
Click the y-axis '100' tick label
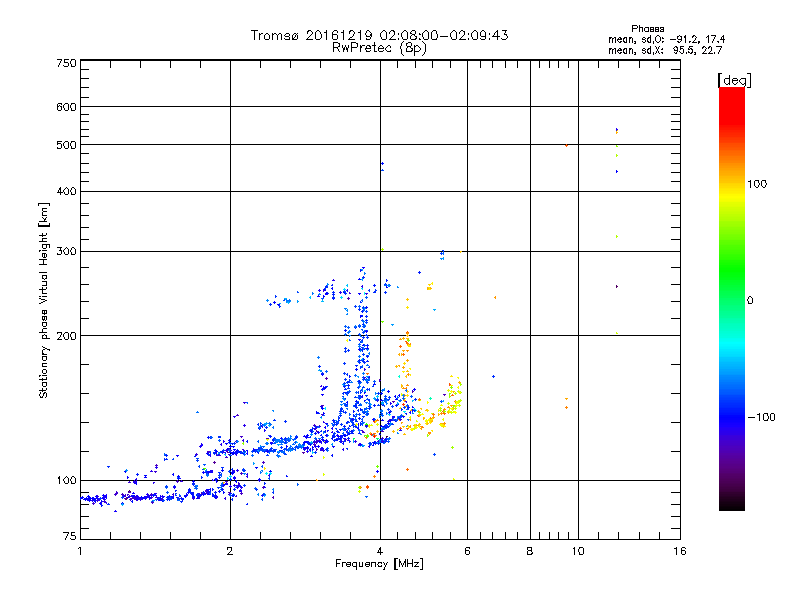pyautogui.click(x=66, y=481)
